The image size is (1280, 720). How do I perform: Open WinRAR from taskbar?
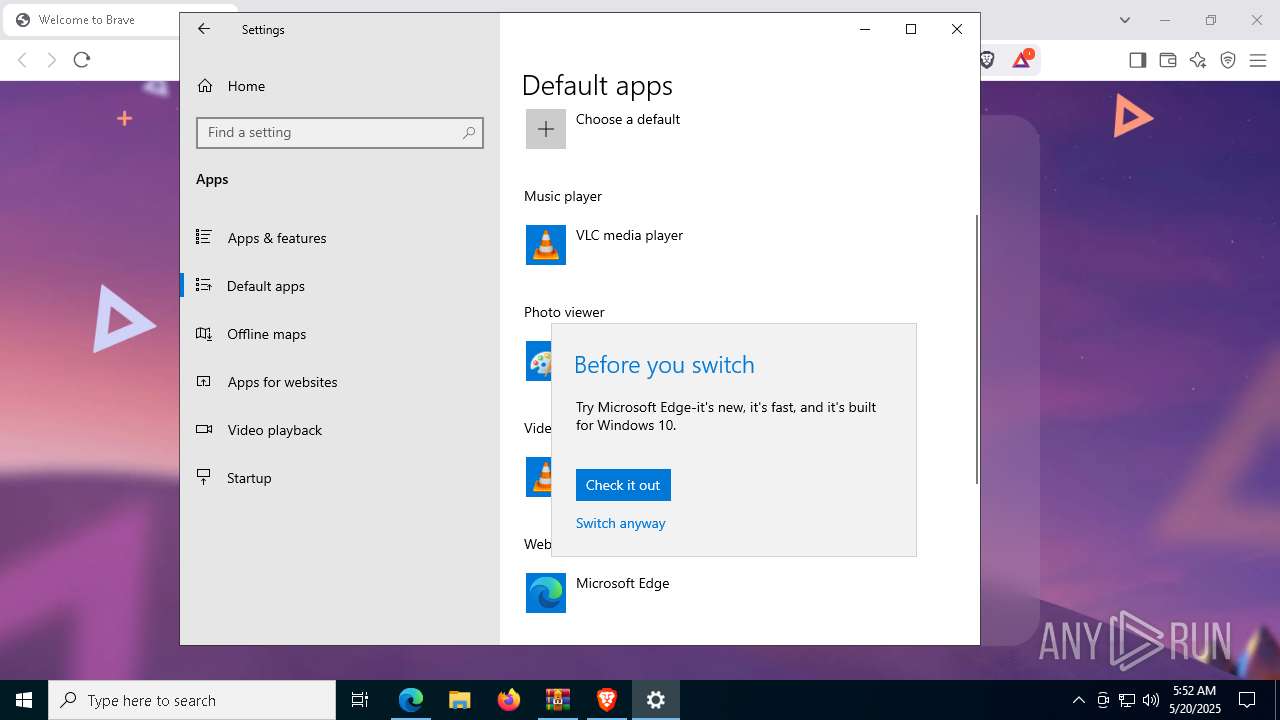tap(558, 700)
